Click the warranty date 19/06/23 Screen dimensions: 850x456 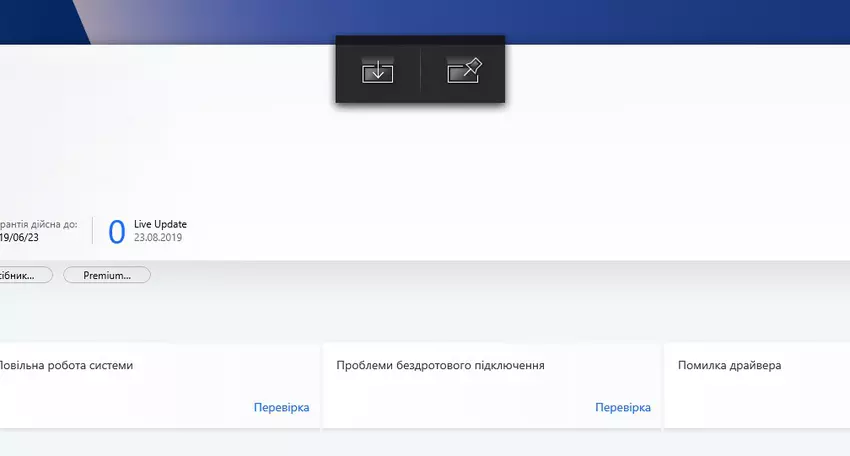click(x=20, y=238)
